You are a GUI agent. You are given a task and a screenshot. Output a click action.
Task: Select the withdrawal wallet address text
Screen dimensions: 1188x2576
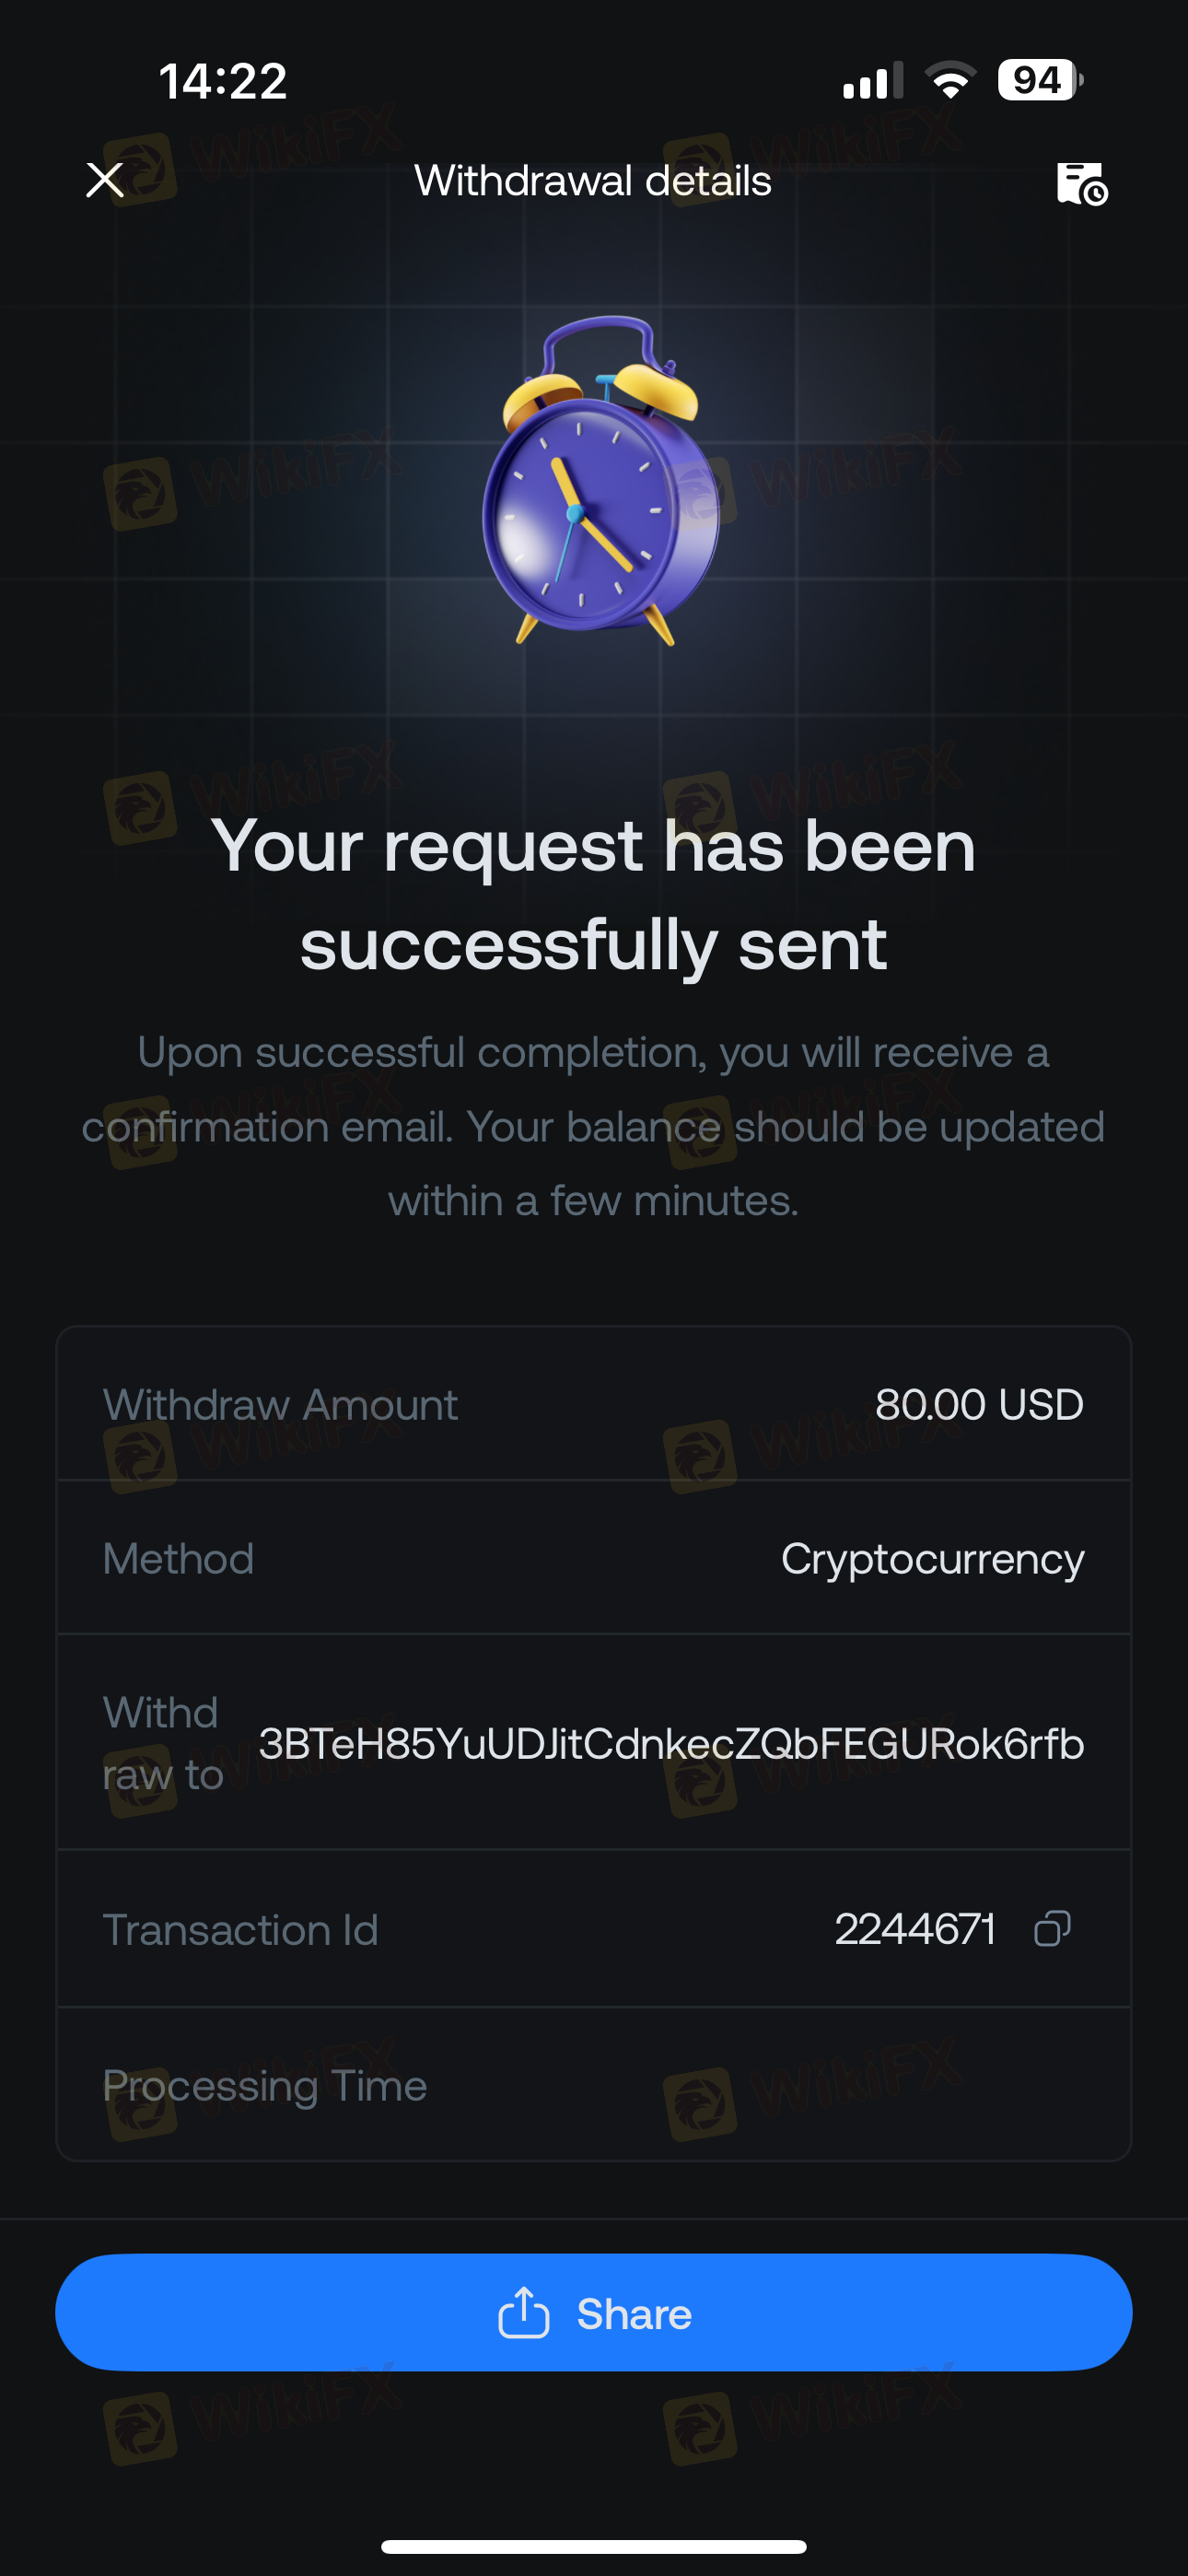[671, 1743]
